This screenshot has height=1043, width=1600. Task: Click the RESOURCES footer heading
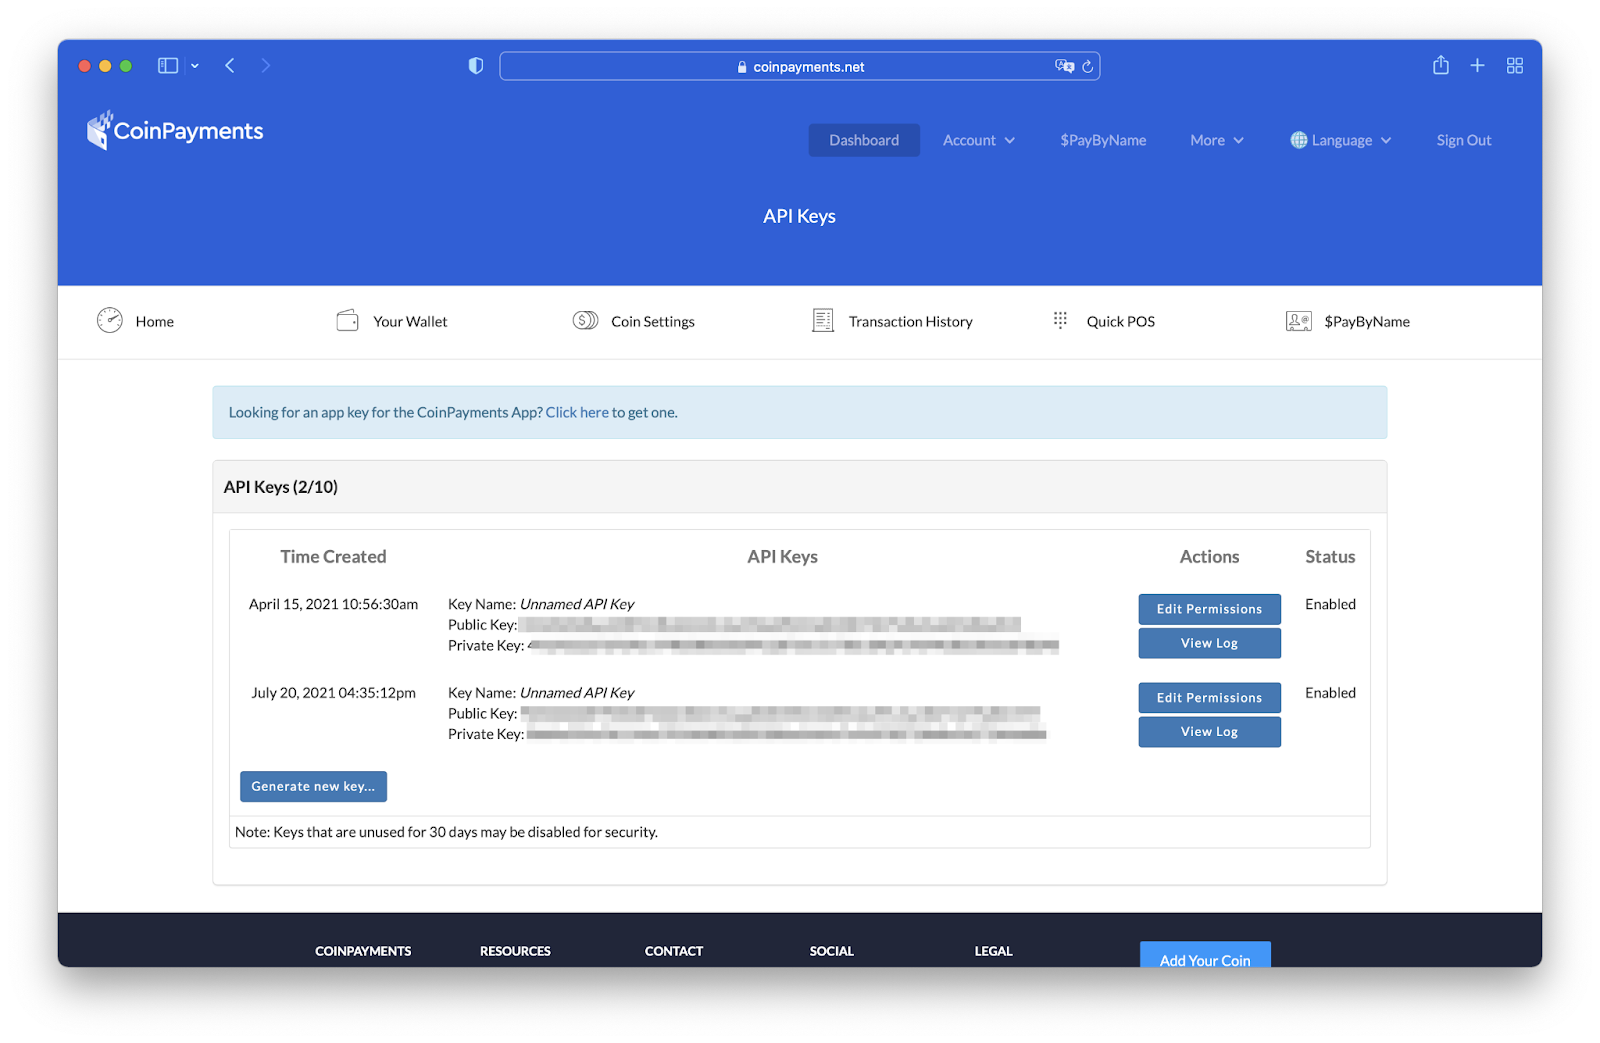(x=515, y=951)
